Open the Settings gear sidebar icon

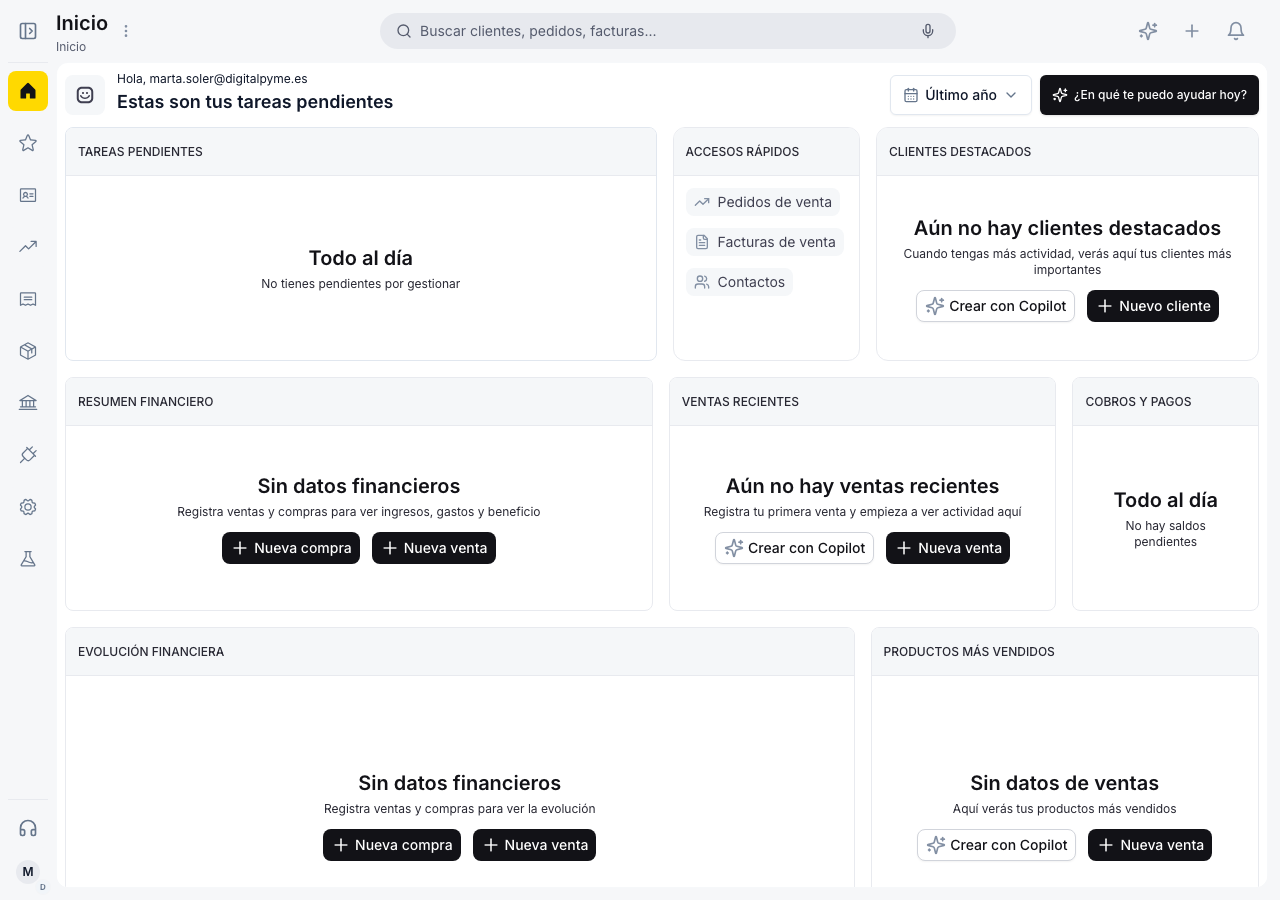click(28, 507)
